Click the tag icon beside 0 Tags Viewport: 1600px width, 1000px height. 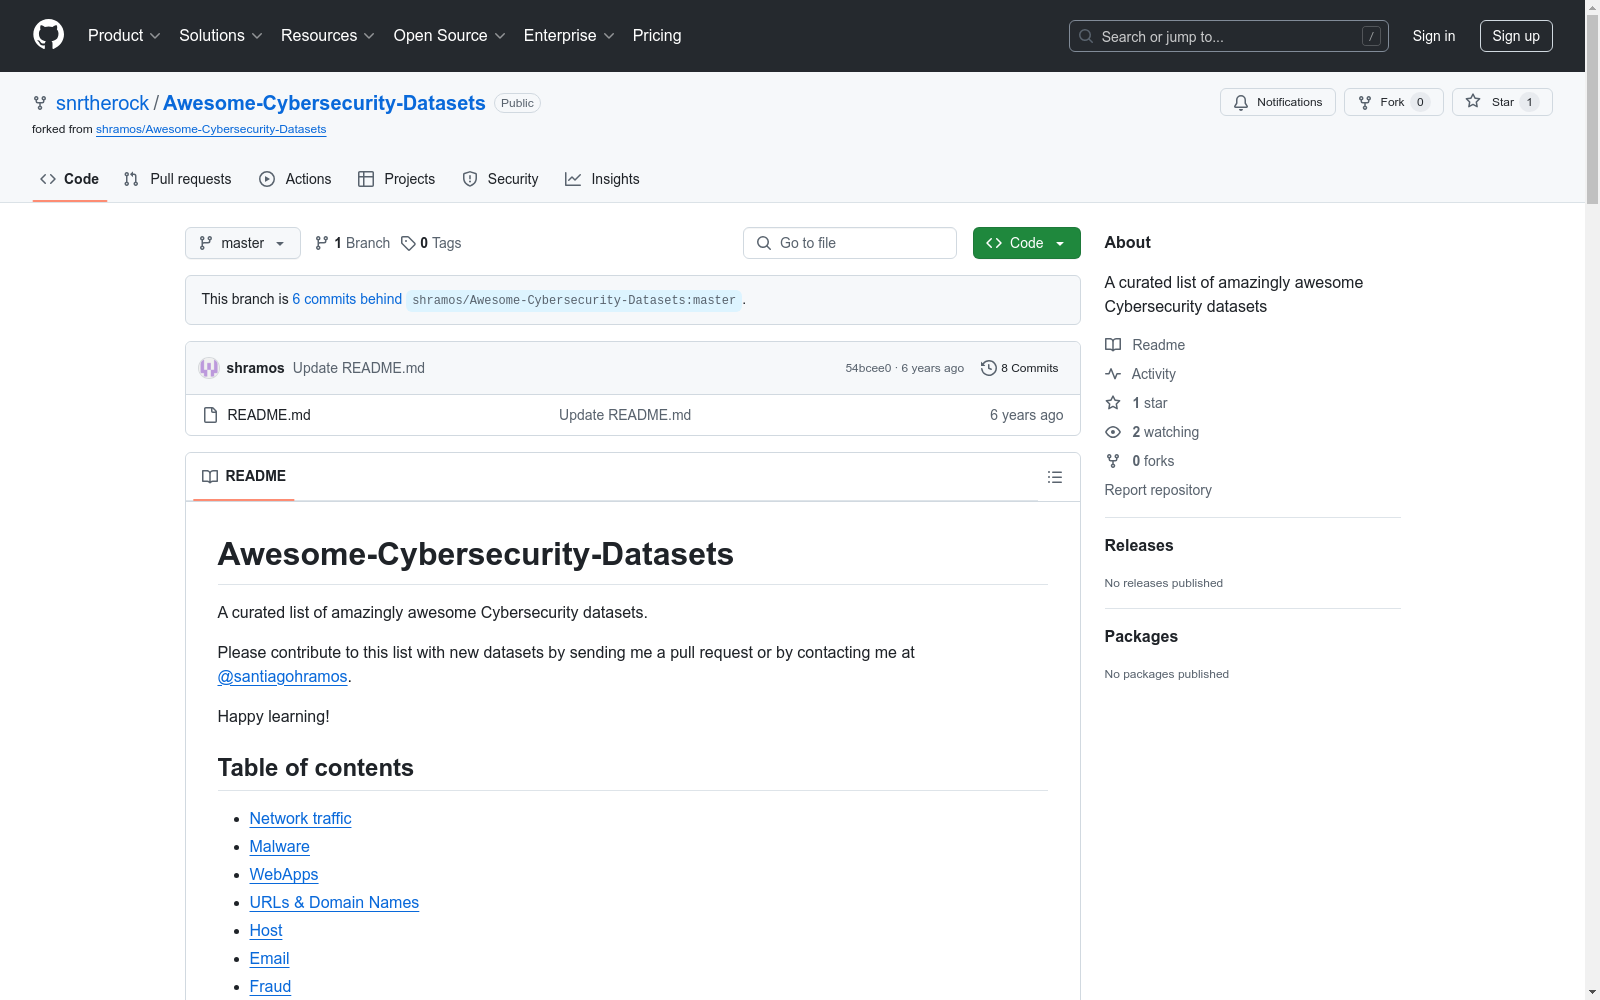coord(408,243)
